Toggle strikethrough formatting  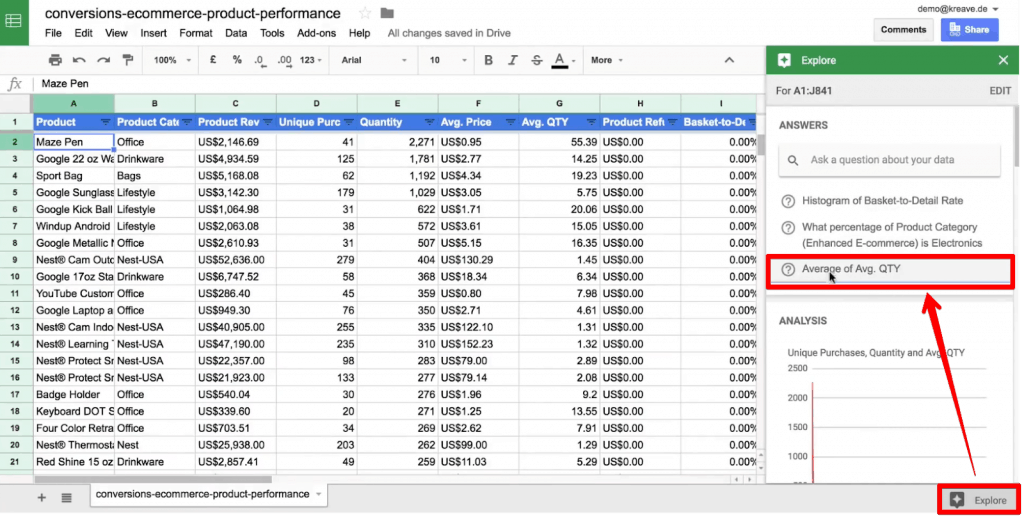536,60
